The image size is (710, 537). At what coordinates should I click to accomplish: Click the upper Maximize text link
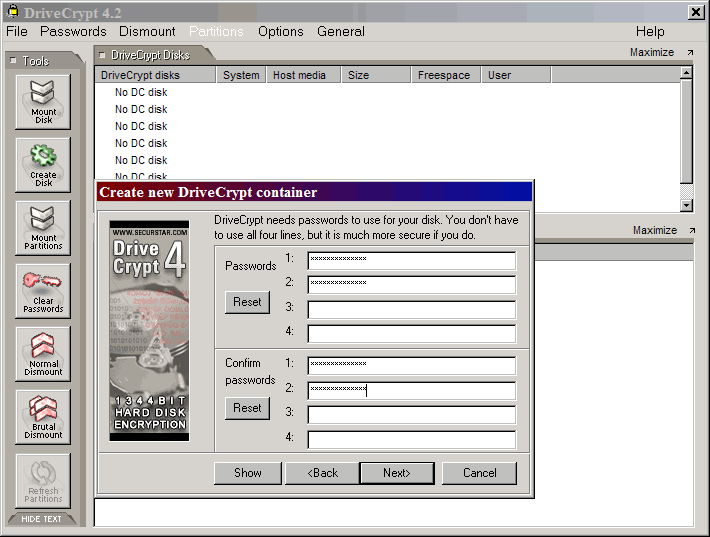pyautogui.click(x=652, y=53)
